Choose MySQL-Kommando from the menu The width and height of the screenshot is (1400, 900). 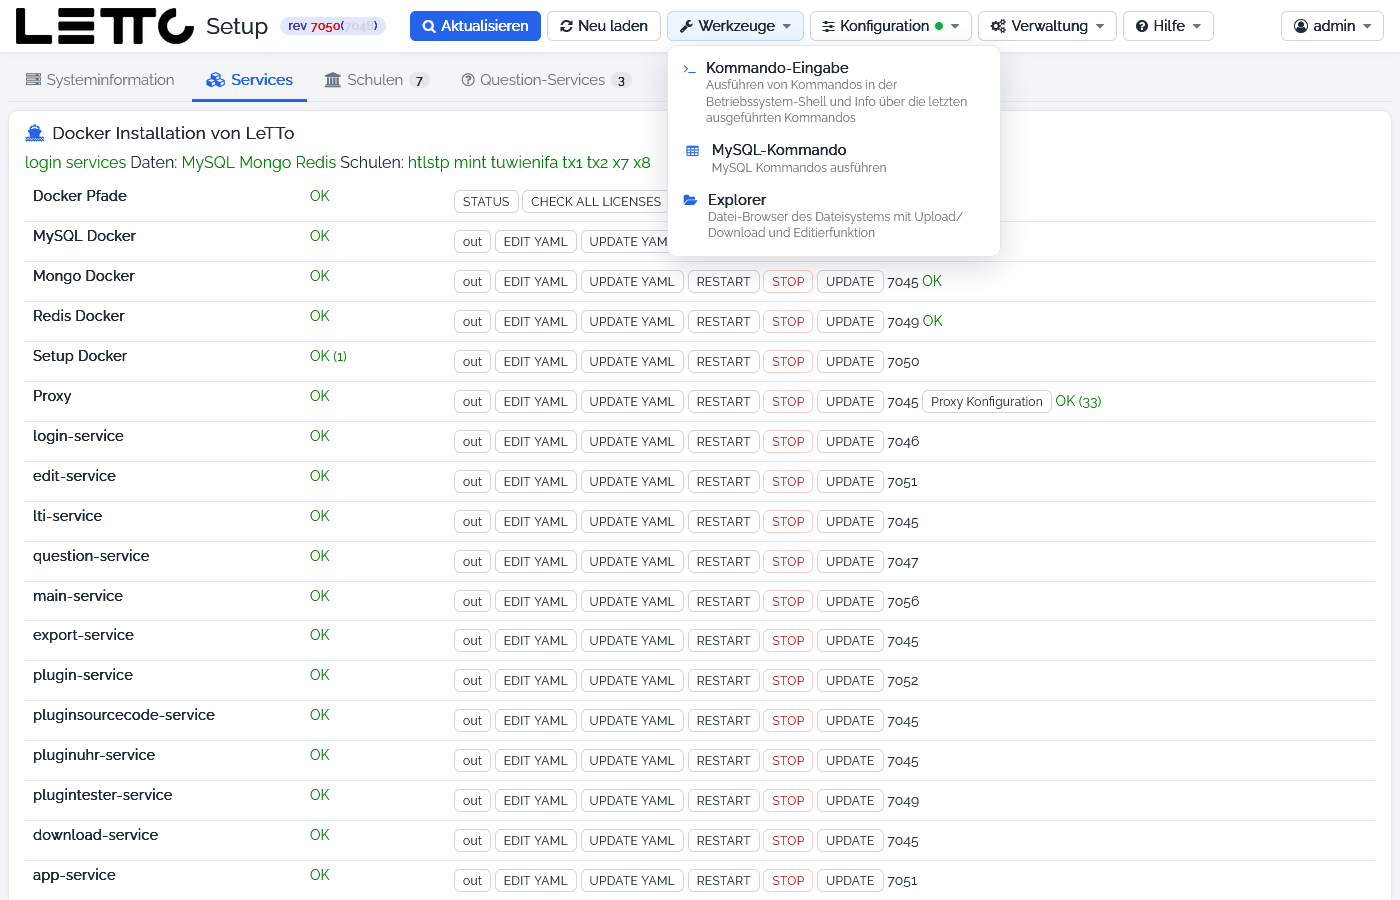pos(833,158)
